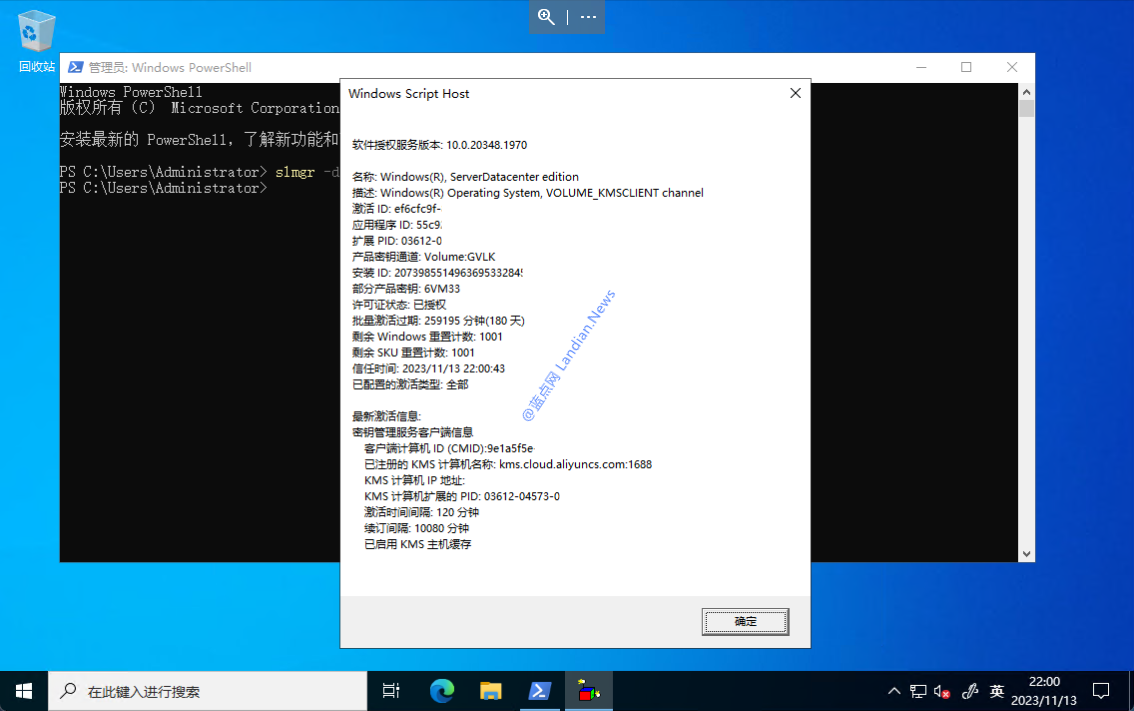Open Task View from the taskbar
The width and height of the screenshot is (1134, 711).
[391, 691]
